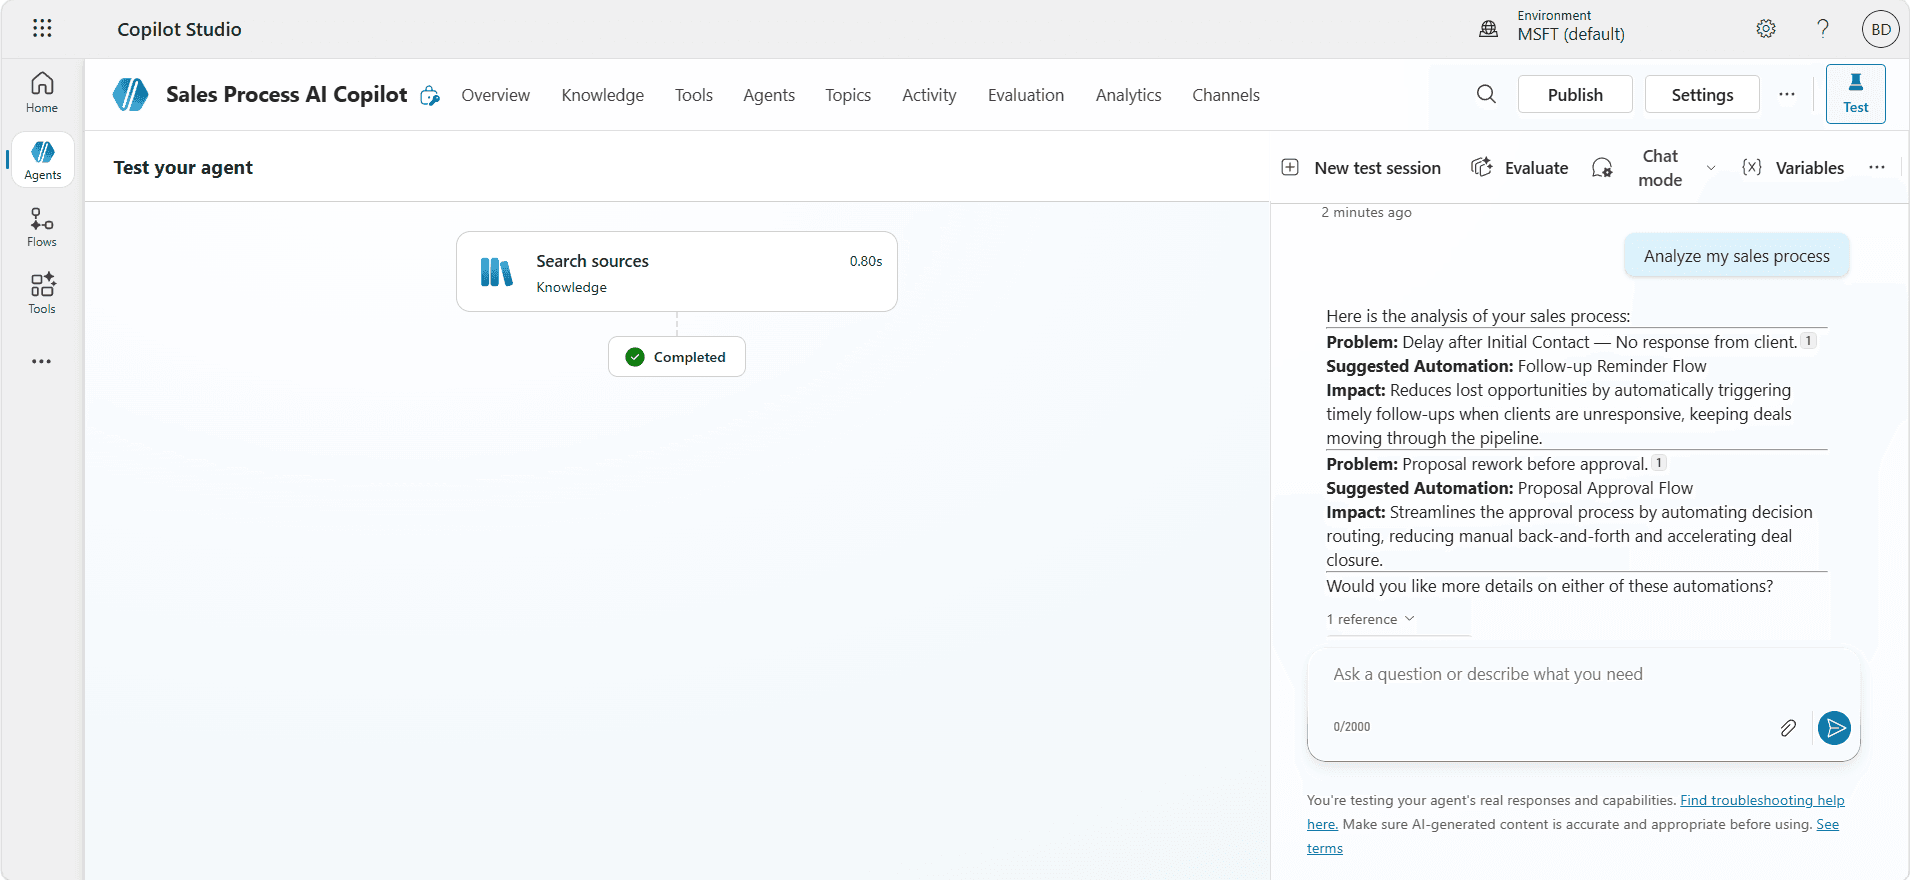Start a New test session
Image resolution: width=1912 pixels, height=880 pixels.
(x=1377, y=168)
